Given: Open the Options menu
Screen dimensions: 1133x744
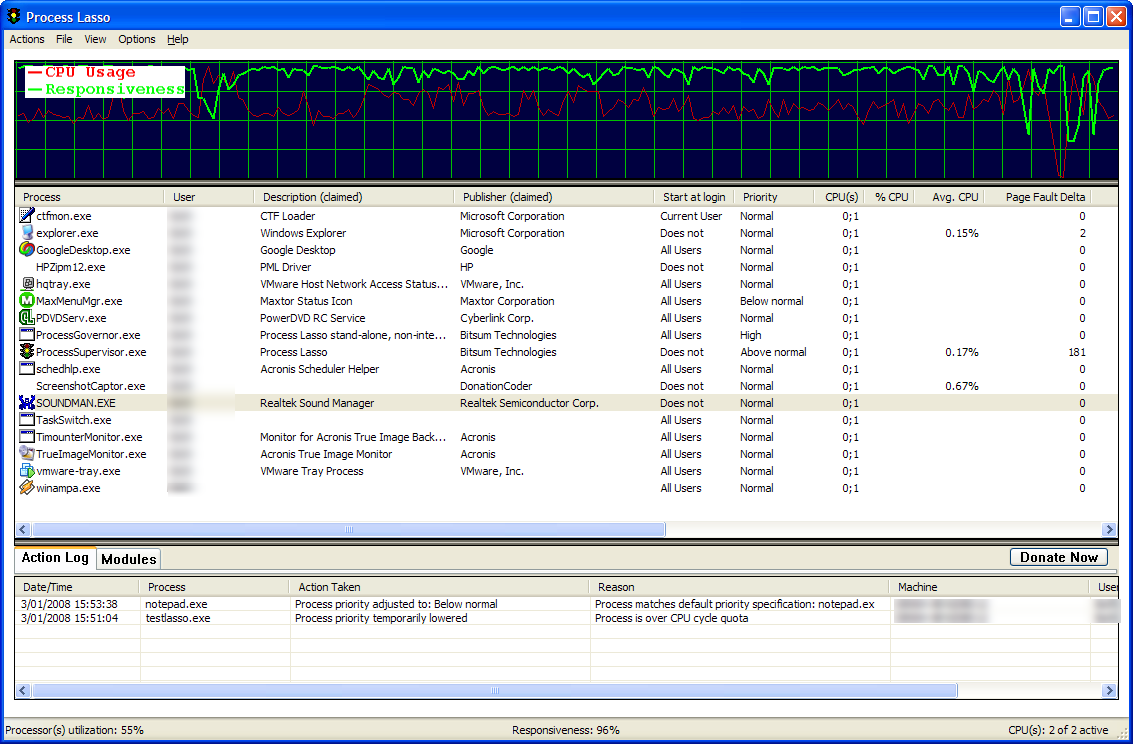Looking at the screenshot, I should coord(137,39).
